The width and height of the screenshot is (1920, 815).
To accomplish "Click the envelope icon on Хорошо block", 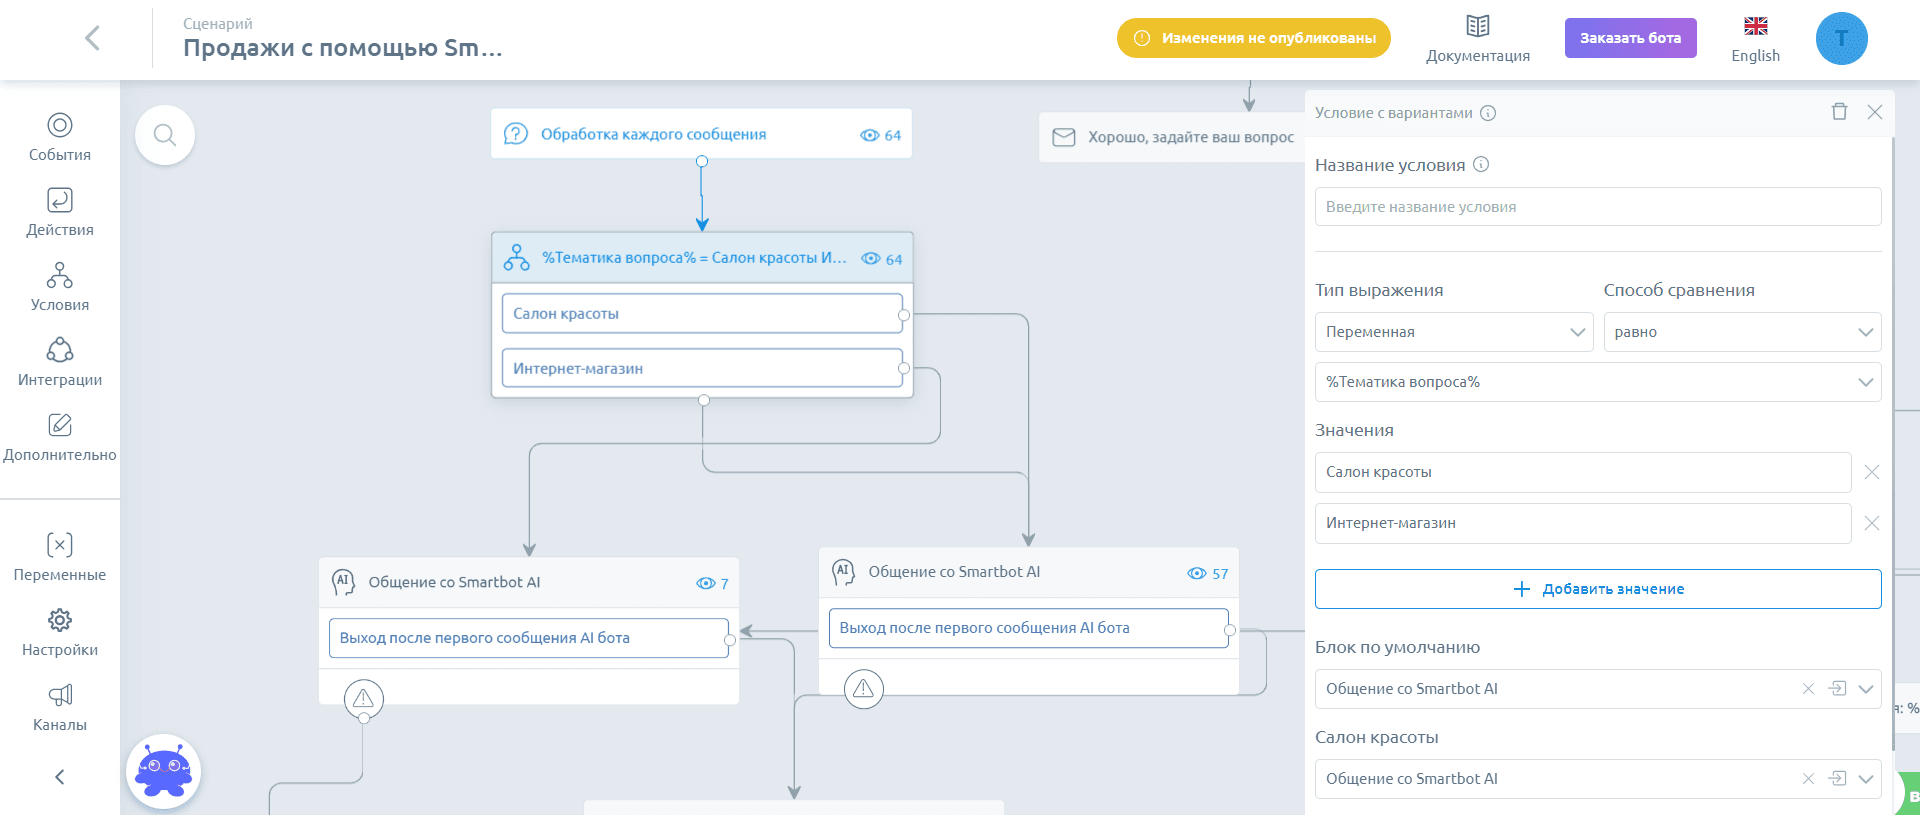I will coord(1064,137).
